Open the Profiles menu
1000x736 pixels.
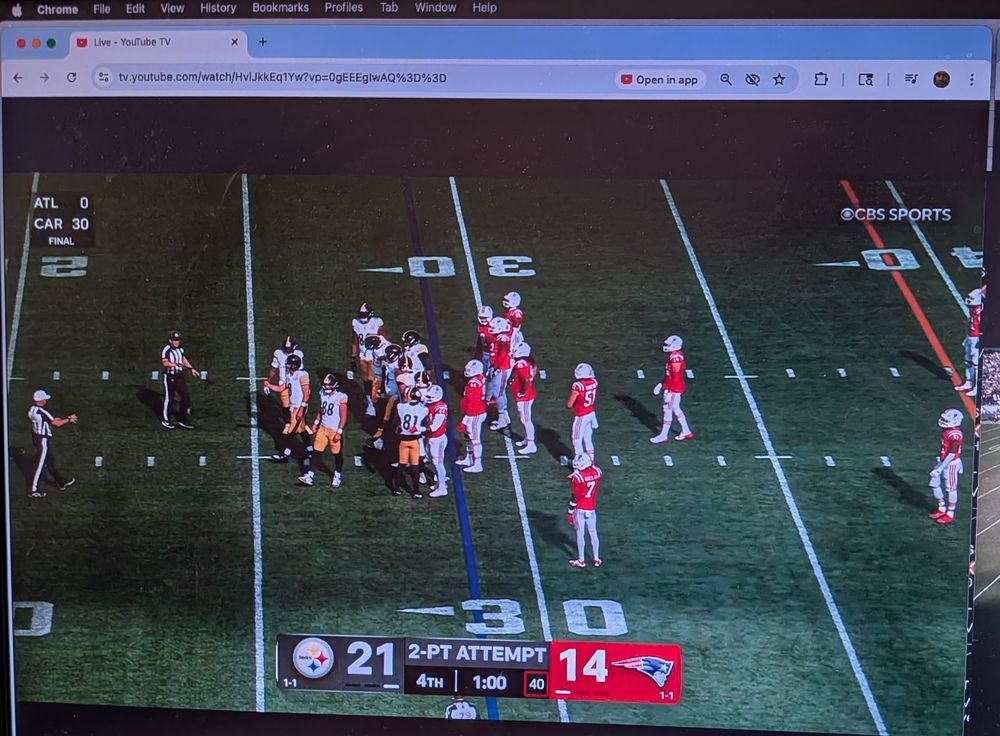(344, 8)
